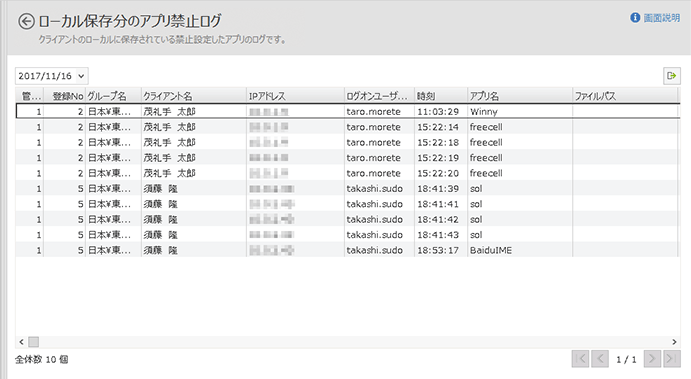Select the 18:53:17 time cell

coord(441,250)
